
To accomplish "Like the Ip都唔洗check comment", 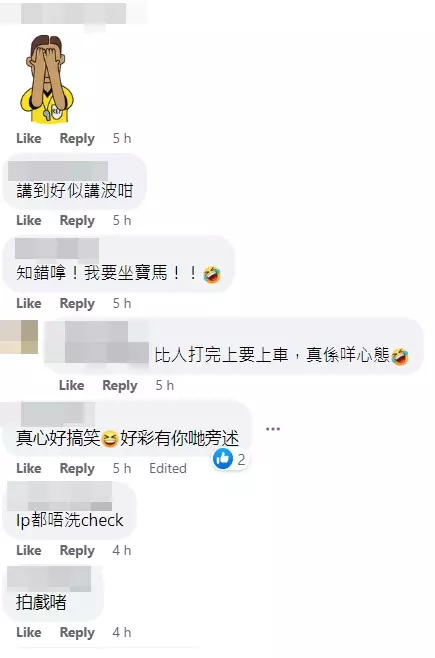I will point(29,550).
